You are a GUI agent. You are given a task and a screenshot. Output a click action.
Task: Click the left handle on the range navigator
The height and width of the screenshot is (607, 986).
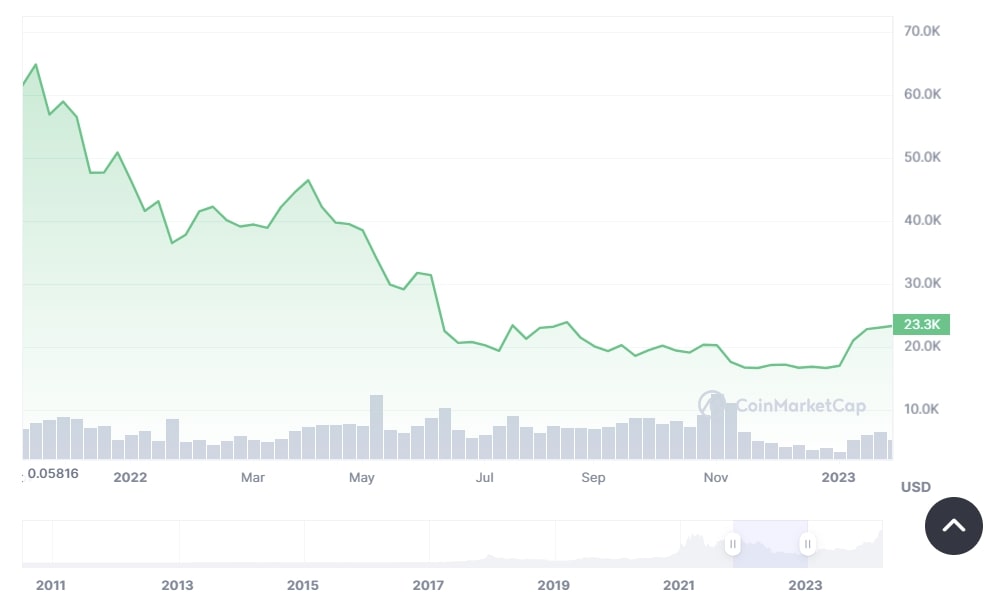pyautogui.click(x=733, y=543)
